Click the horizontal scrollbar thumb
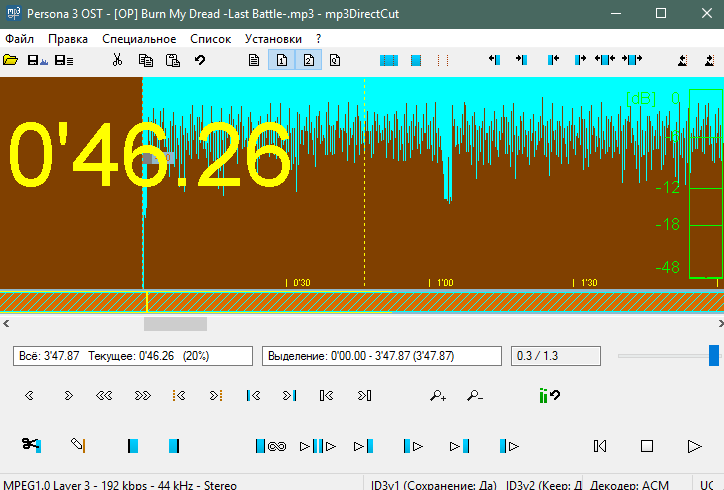Image resolution: width=724 pixels, height=490 pixels. [175, 324]
